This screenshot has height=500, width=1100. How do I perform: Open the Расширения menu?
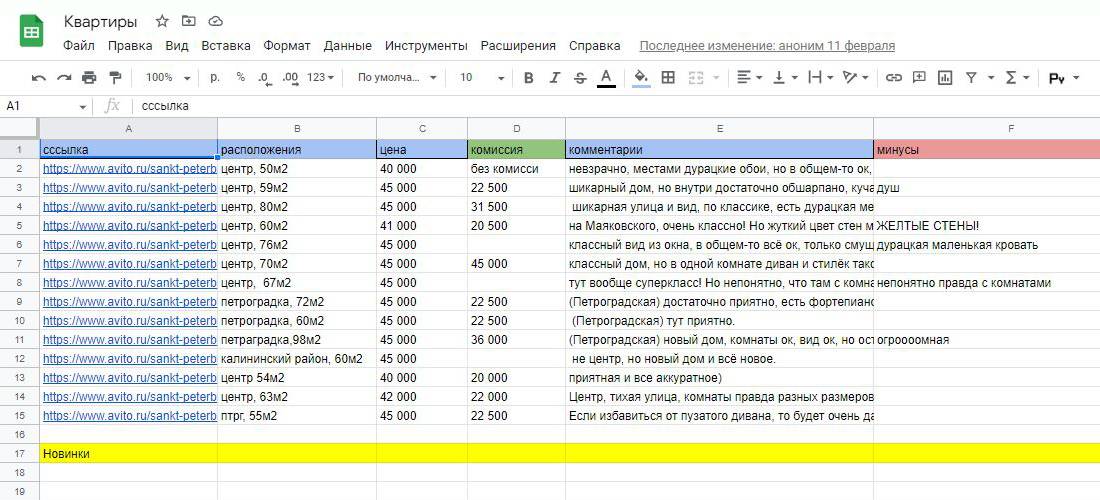pyautogui.click(x=518, y=46)
